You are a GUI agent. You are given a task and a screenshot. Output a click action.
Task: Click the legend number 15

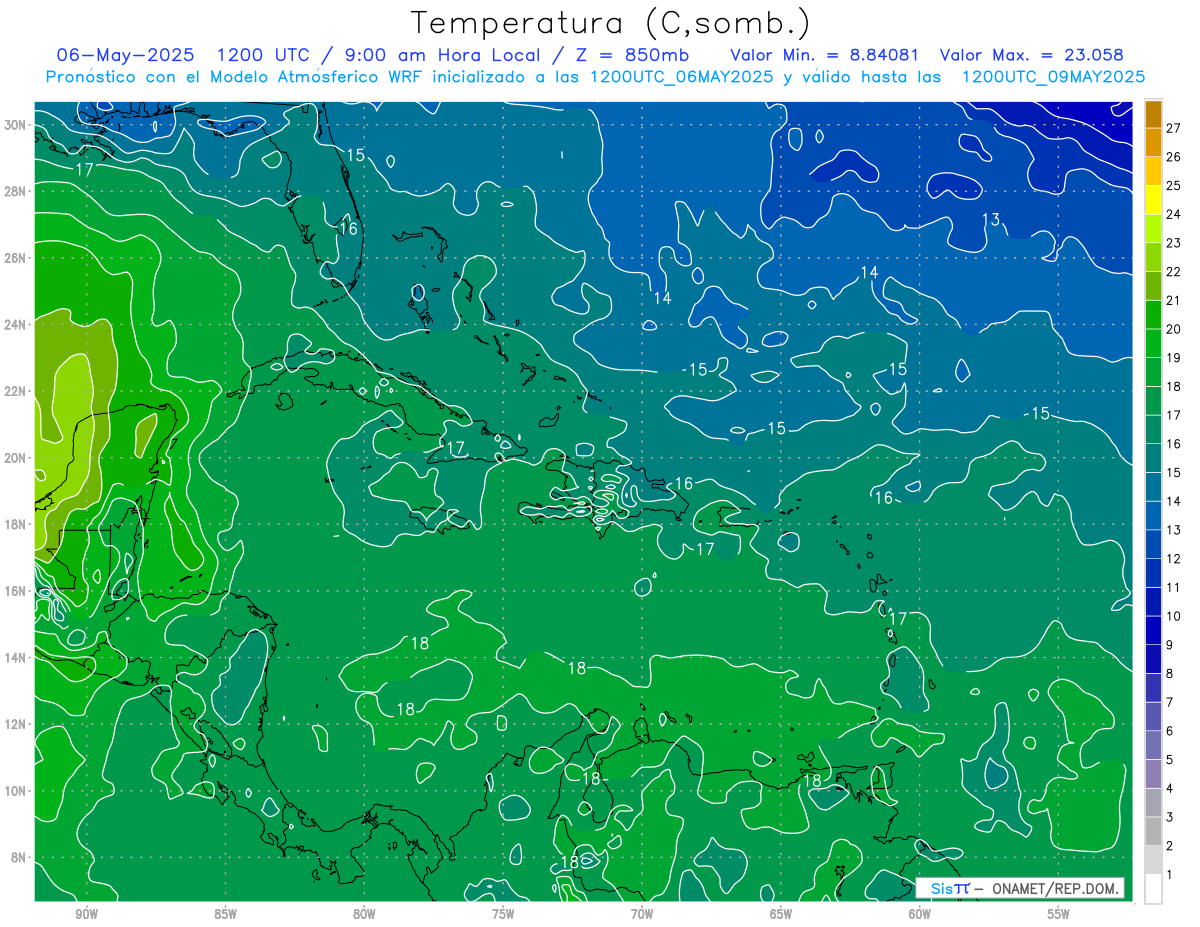click(1174, 472)
